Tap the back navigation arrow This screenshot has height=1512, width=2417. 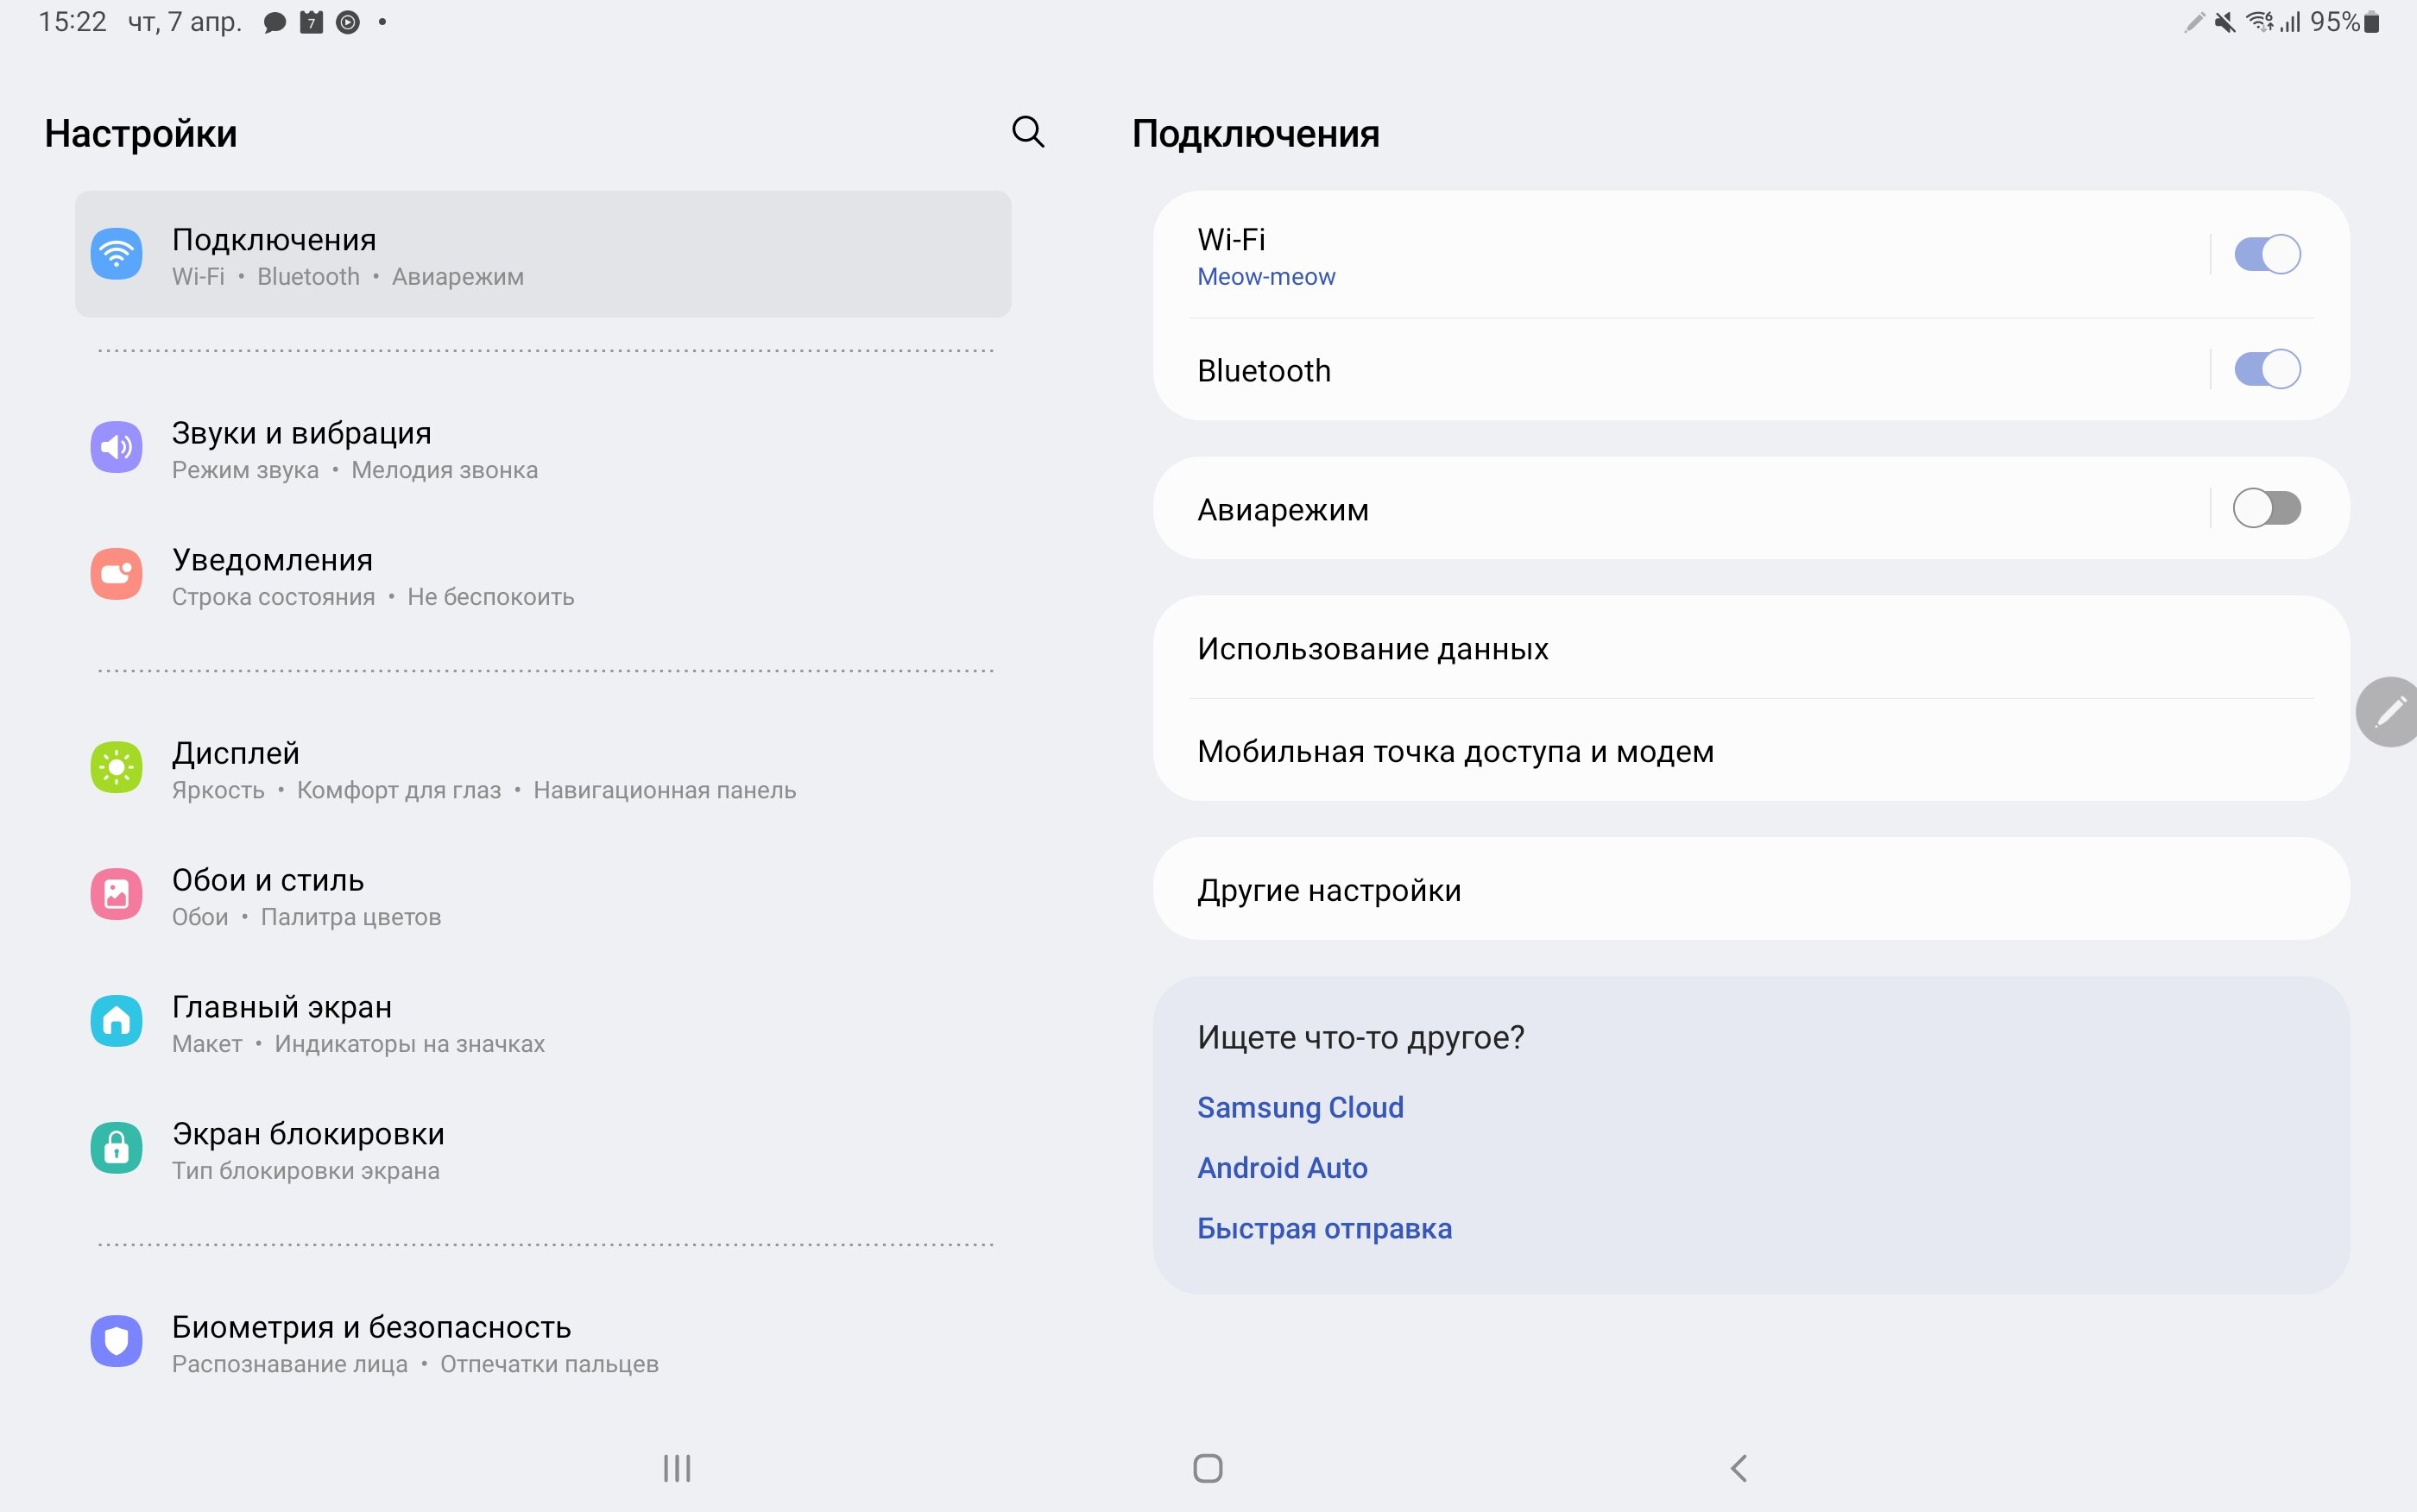coord(1739,1468)
